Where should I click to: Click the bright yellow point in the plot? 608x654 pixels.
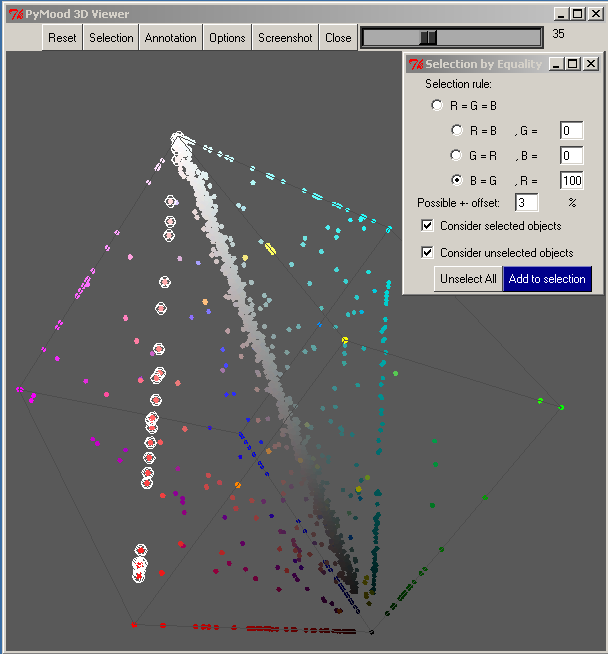click(345, 340)
